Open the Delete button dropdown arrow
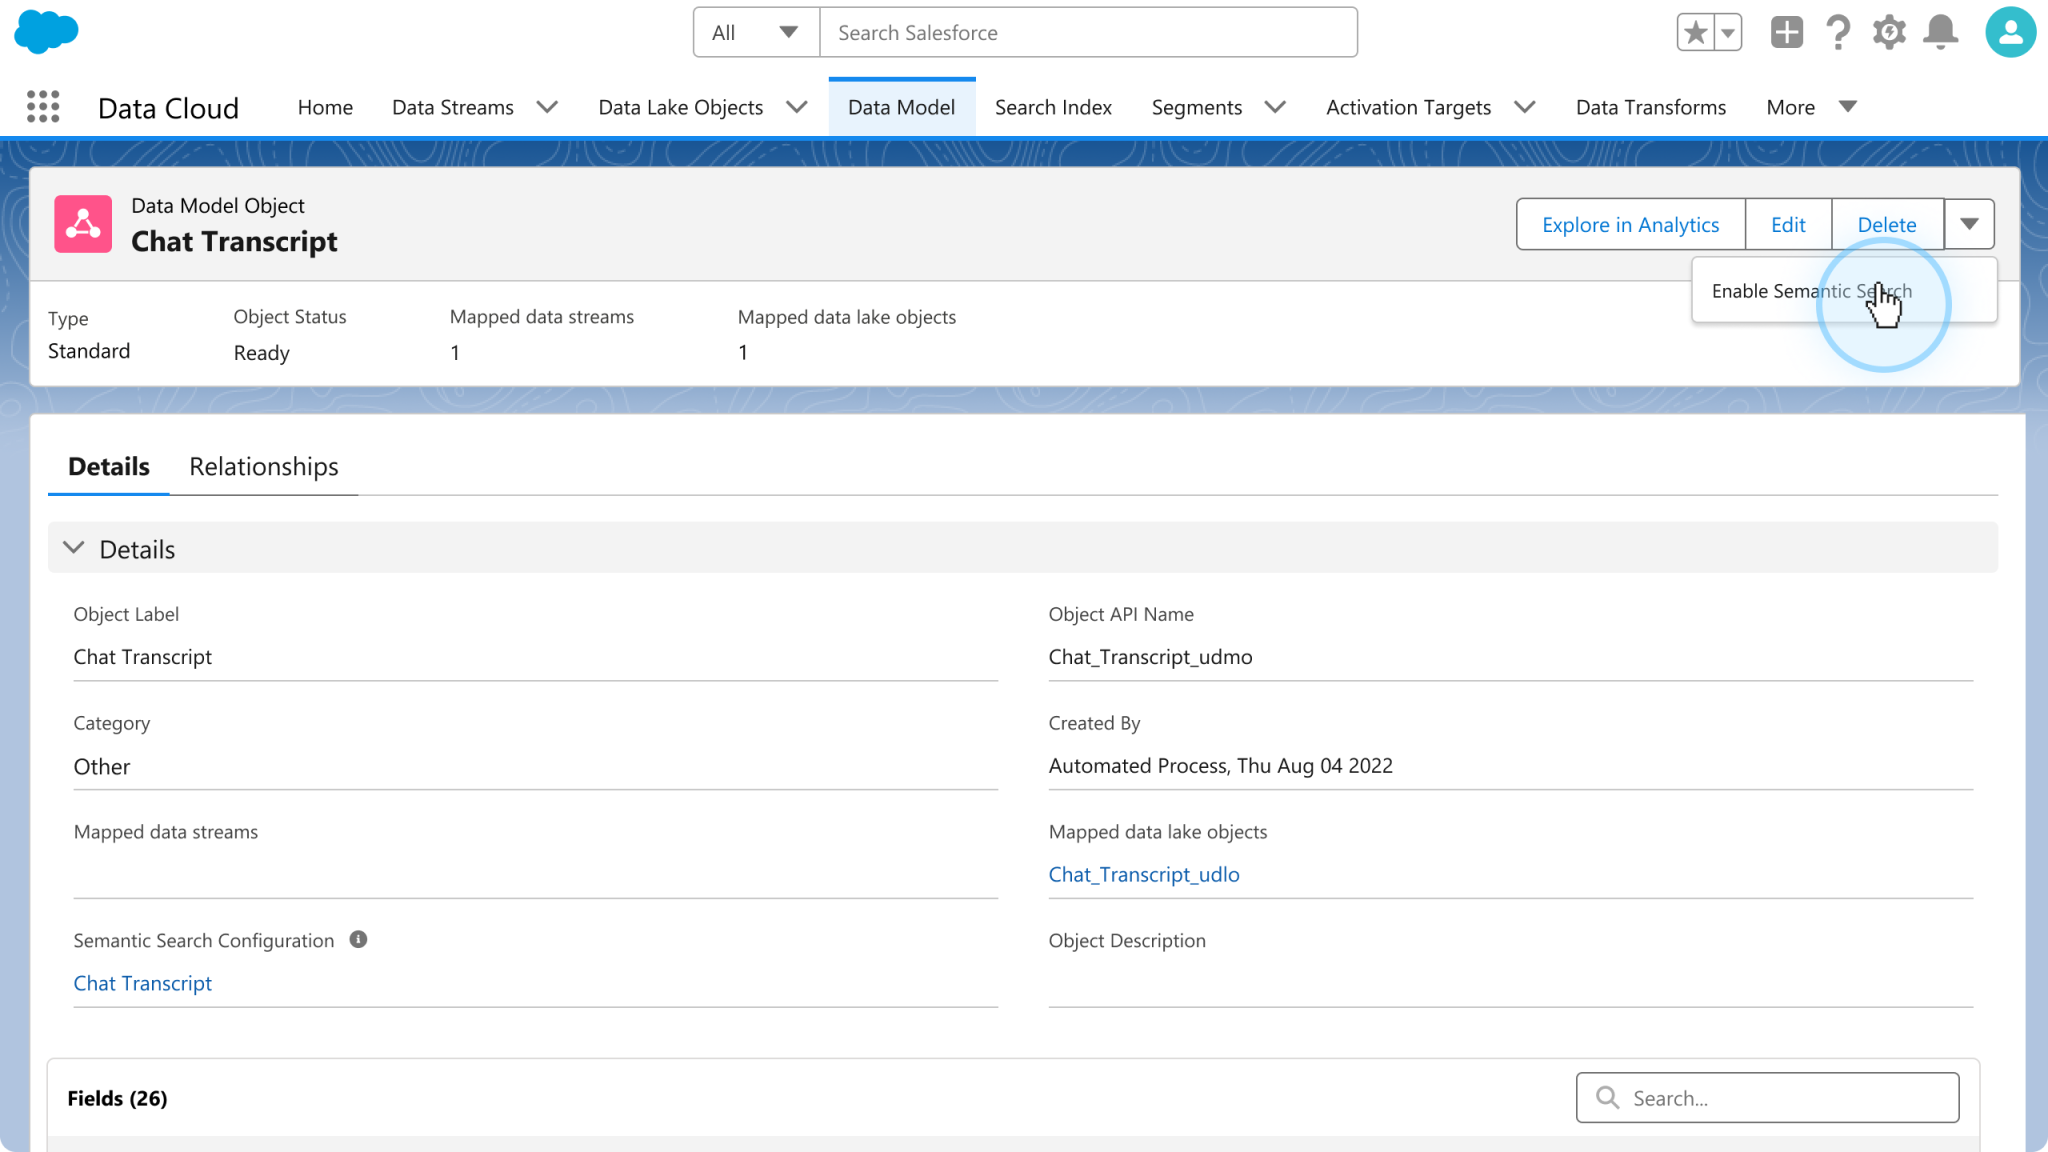The image size is (2048, 1152). 1968,224
